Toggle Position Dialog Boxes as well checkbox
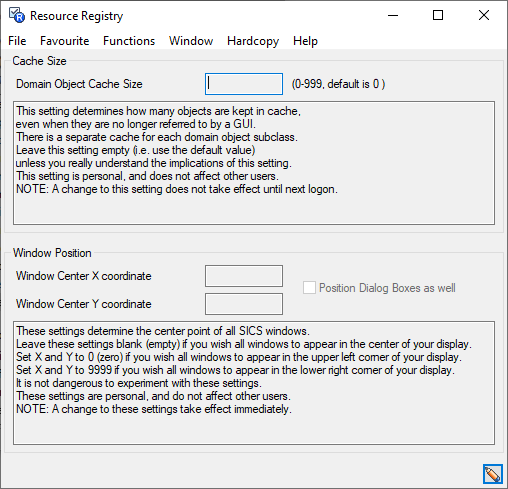Image resolution: width=508 pixels, height=489 pixels. coord(309,288)
